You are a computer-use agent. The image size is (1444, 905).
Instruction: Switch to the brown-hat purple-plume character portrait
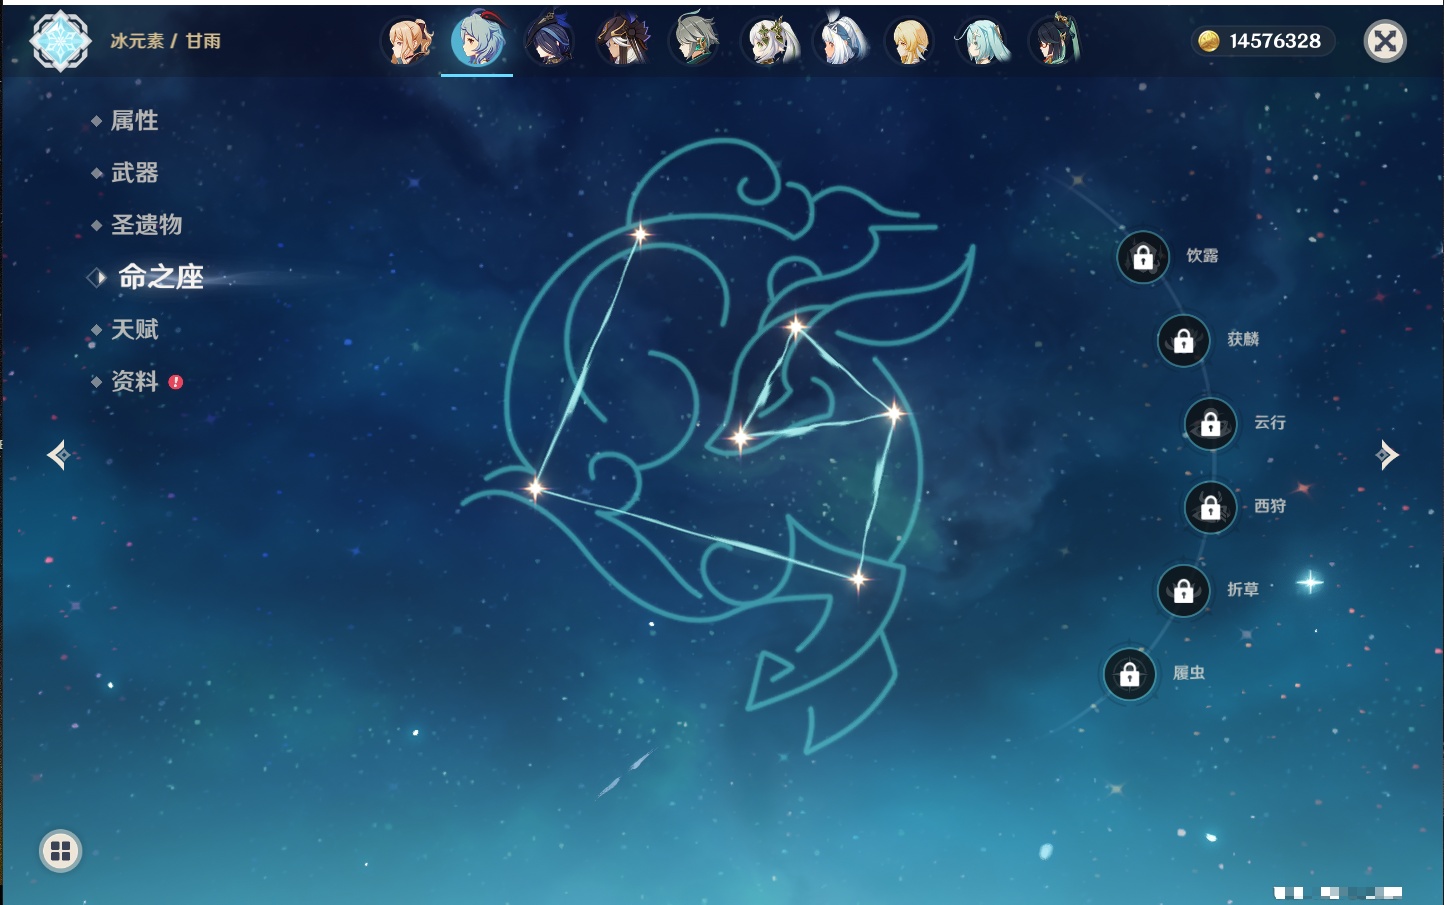coord(623,41)
